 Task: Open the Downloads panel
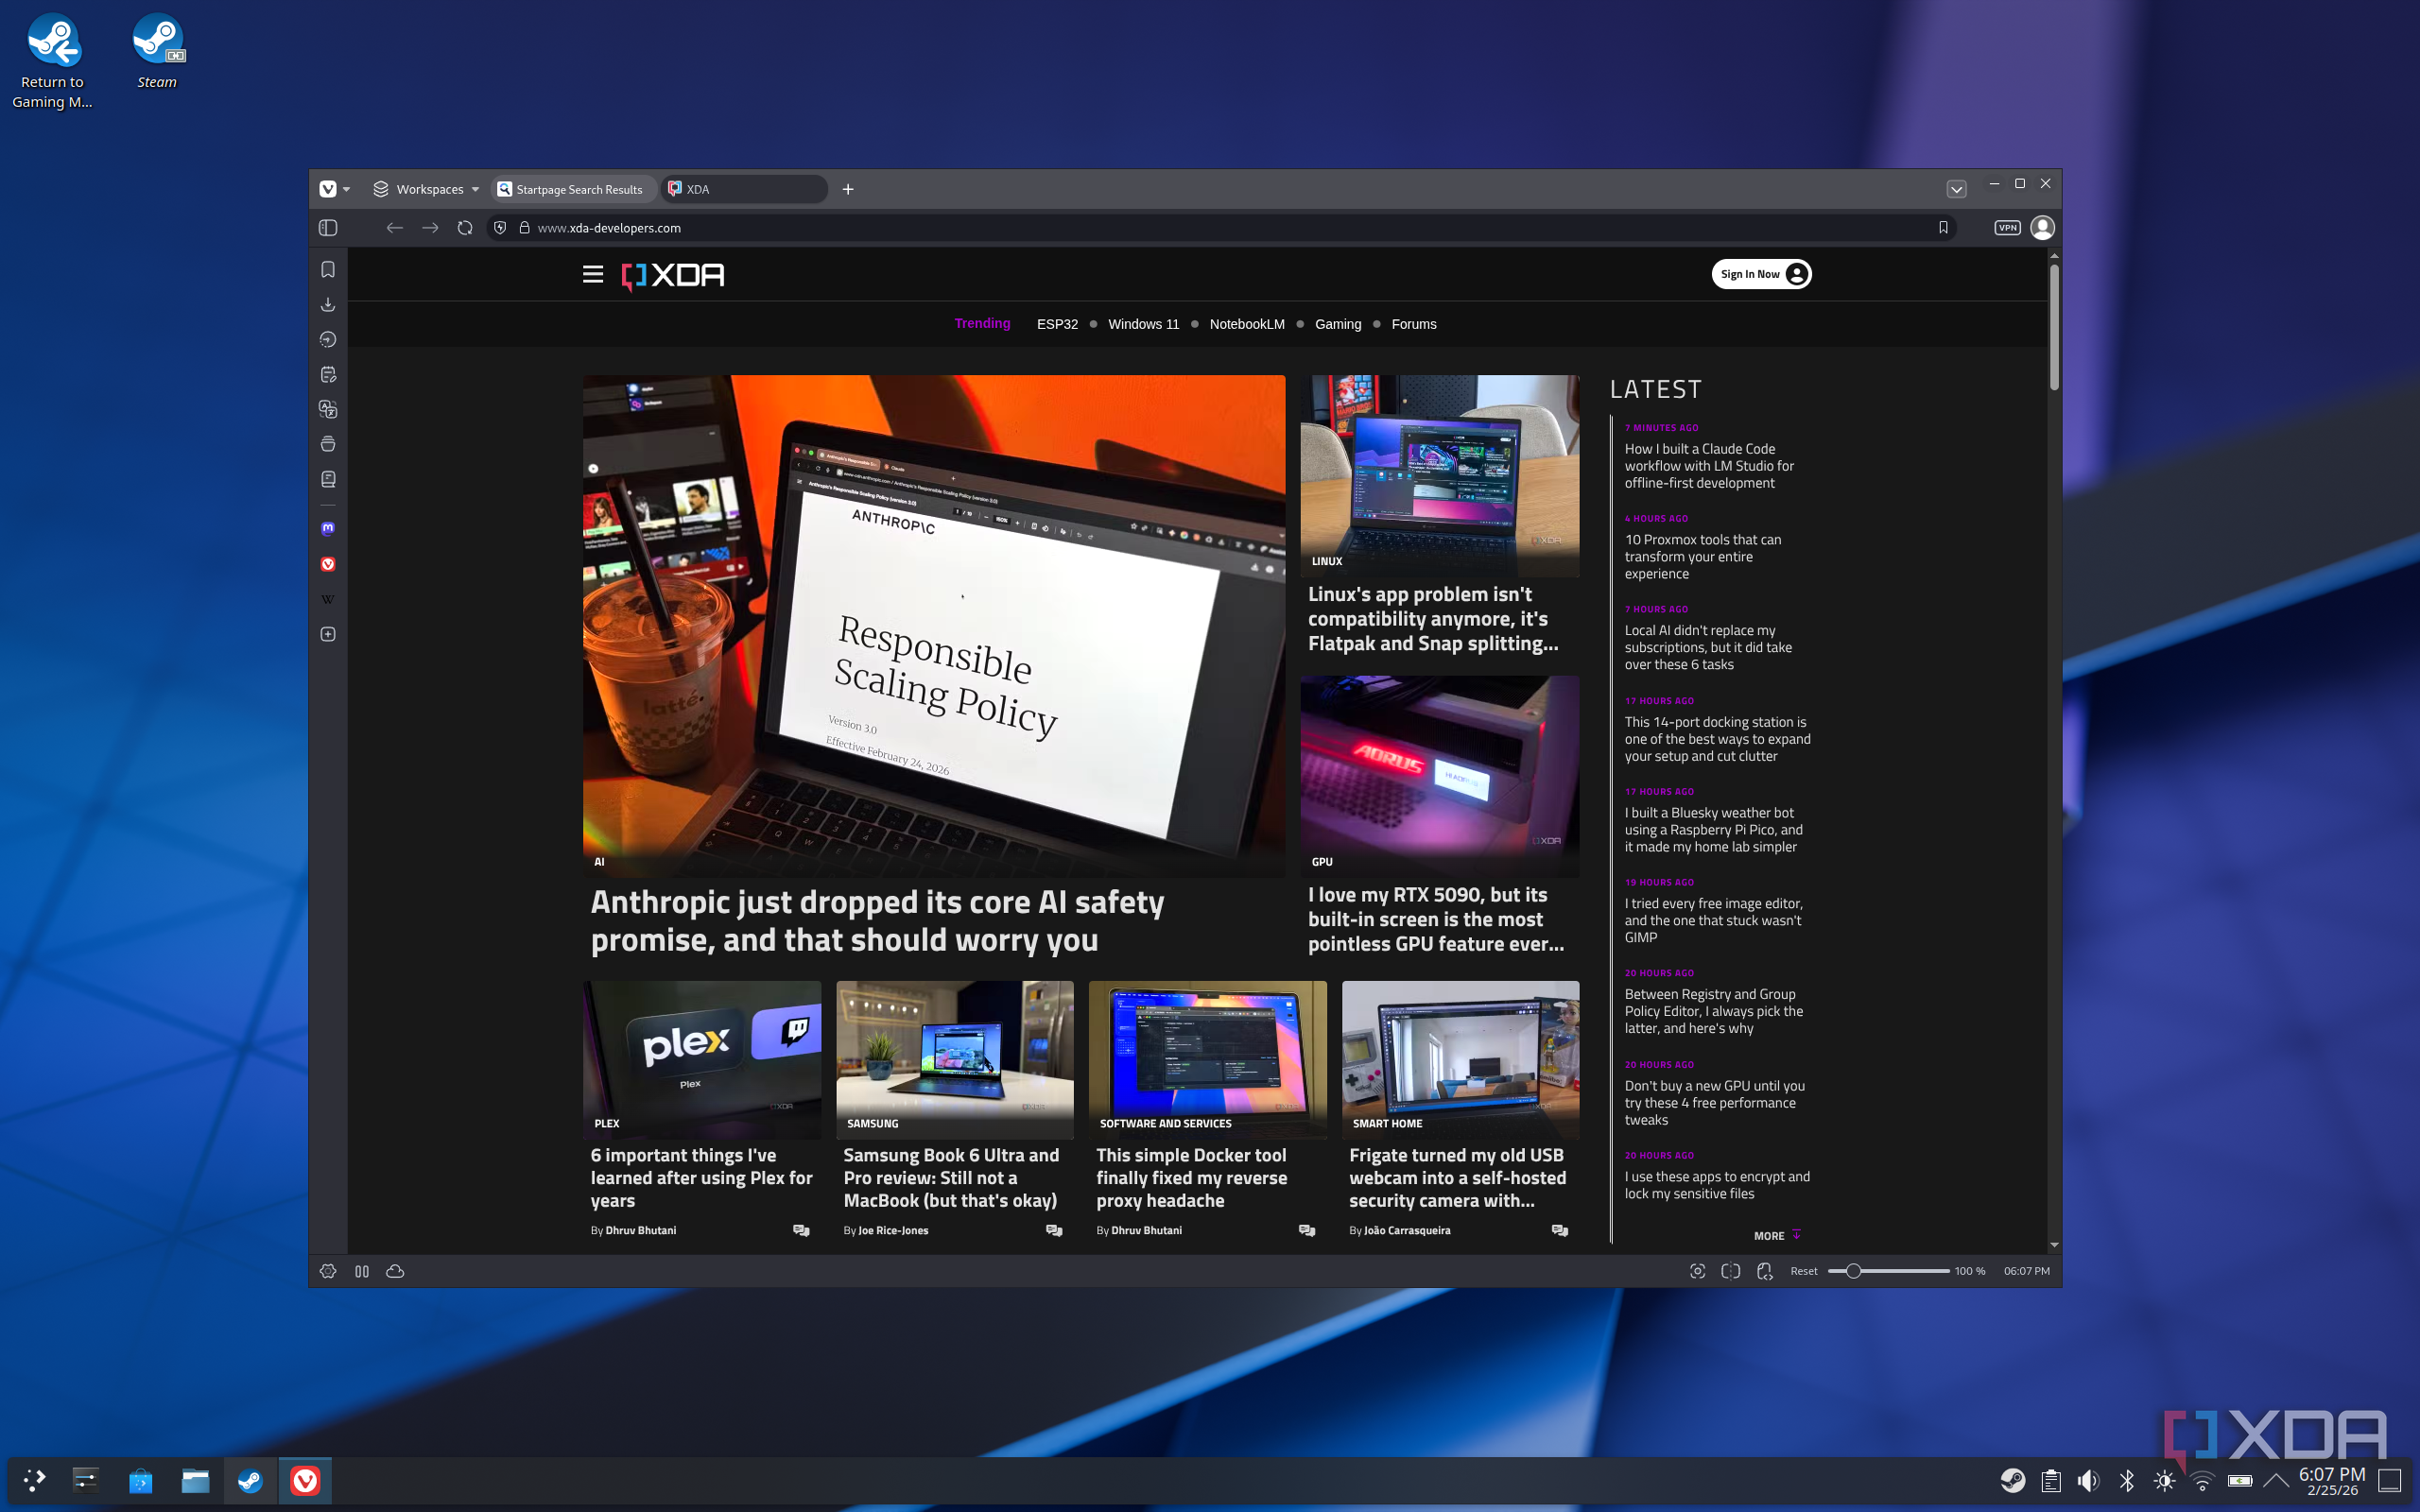pos(328,305)
